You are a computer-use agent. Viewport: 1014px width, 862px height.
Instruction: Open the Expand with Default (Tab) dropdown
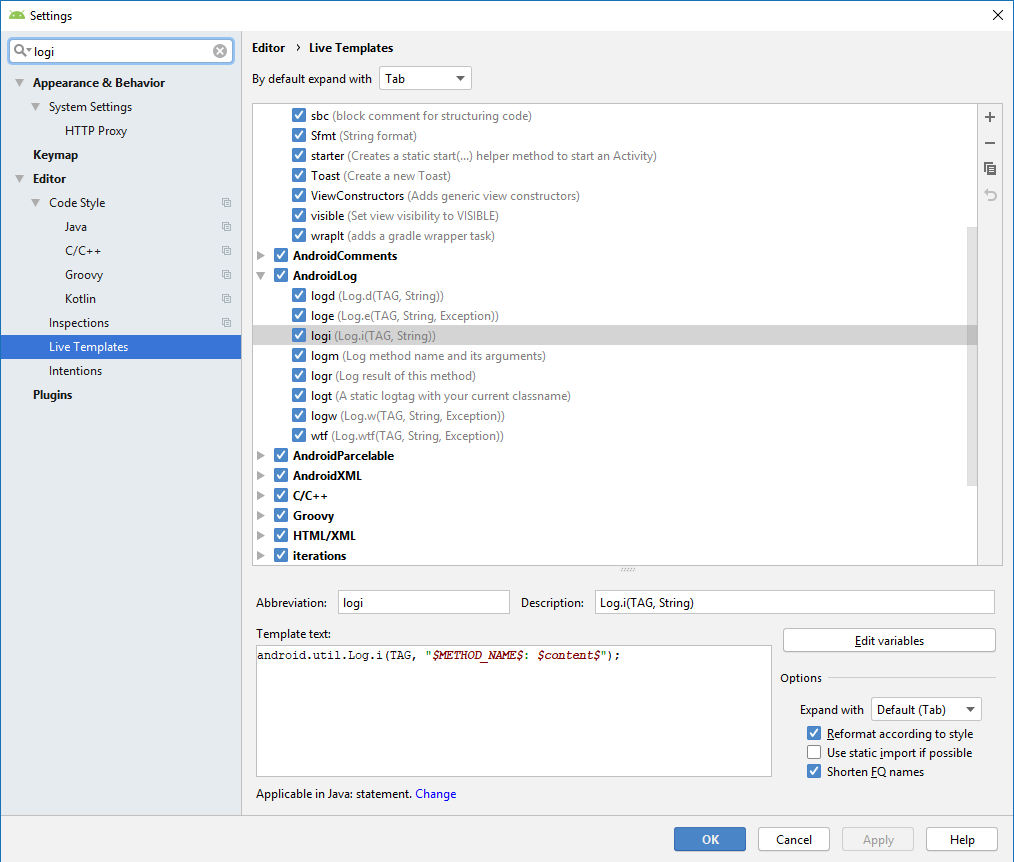click(x=926, y=709)
